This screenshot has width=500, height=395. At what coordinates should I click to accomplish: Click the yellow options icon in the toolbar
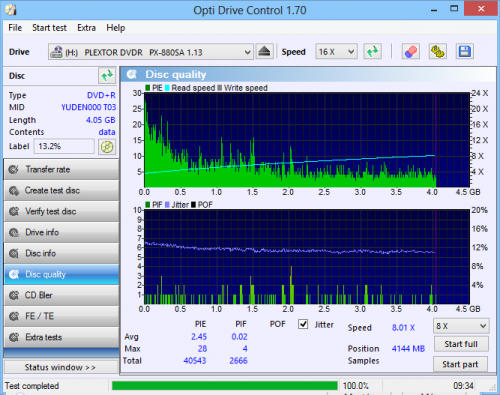pyautogui.click(x=438, y=52)
